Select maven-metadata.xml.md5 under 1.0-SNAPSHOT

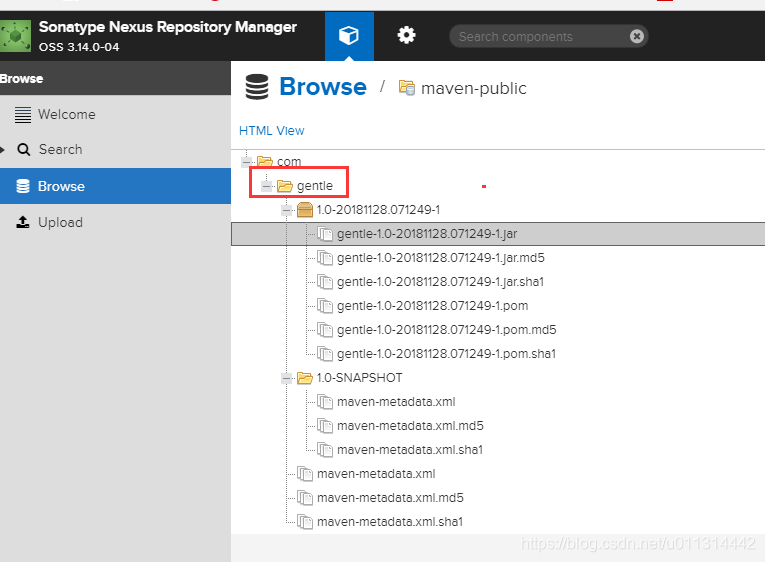410,426
